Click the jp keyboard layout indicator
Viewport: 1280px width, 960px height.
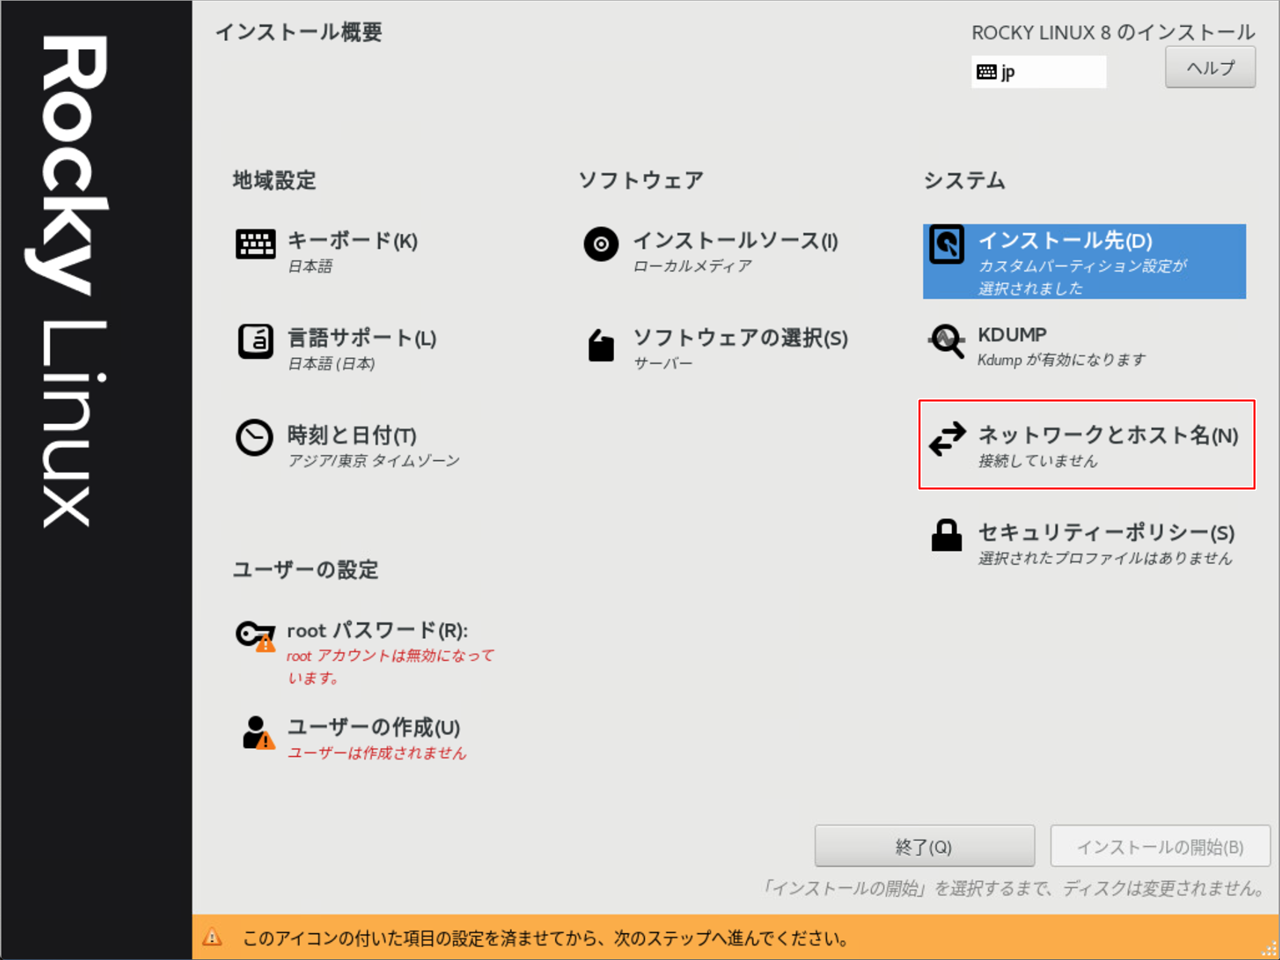click(1038, 72)
